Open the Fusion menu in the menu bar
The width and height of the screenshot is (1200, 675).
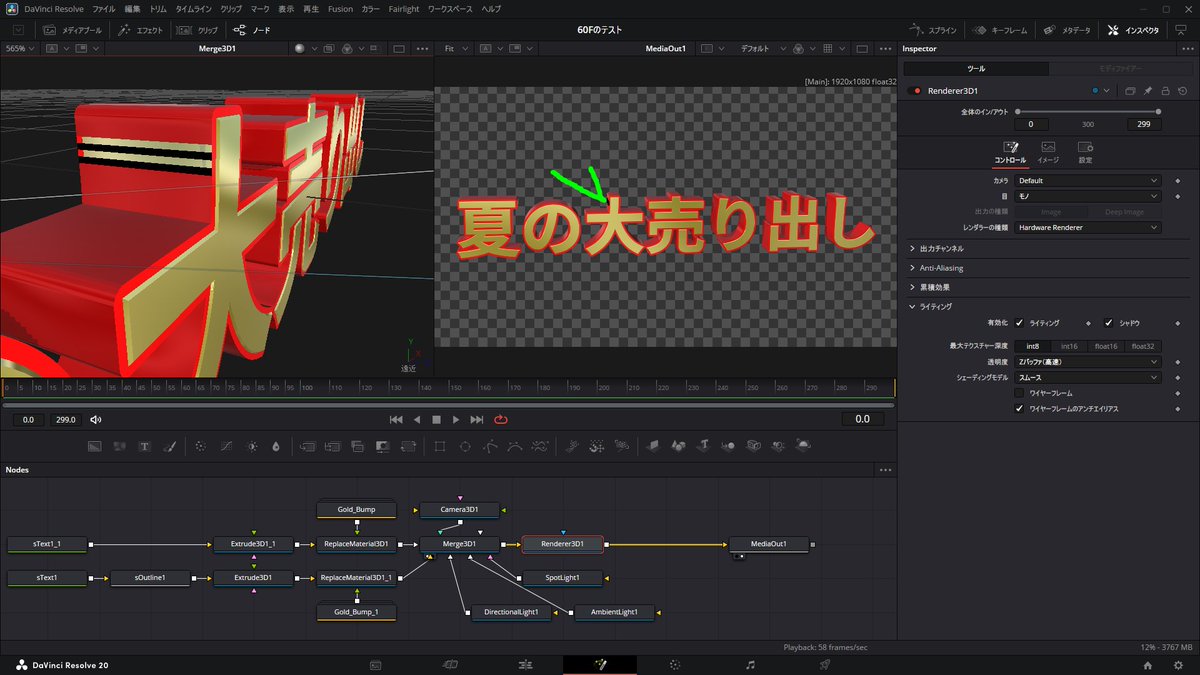pos(340,9)
